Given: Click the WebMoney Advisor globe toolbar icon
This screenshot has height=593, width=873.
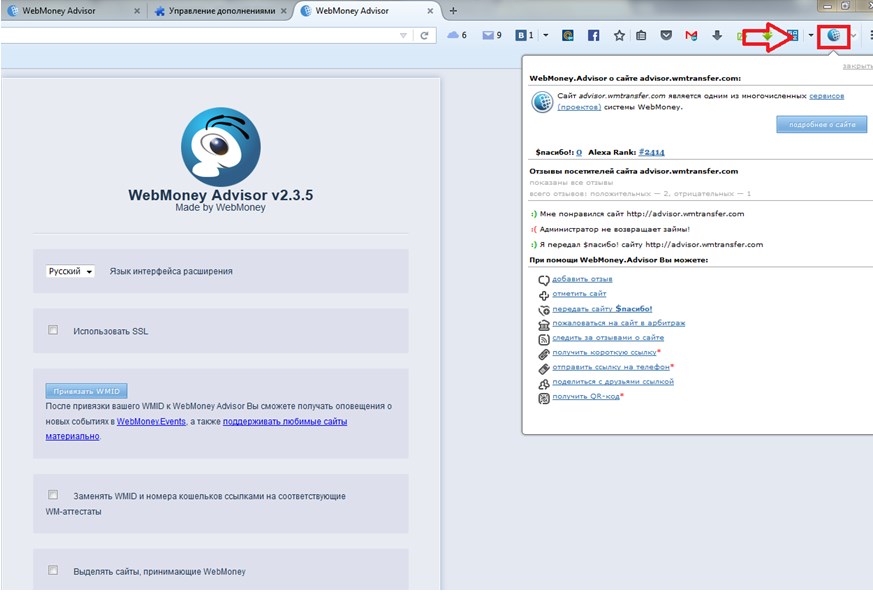Looking at the screenshot, I should 834,36.
